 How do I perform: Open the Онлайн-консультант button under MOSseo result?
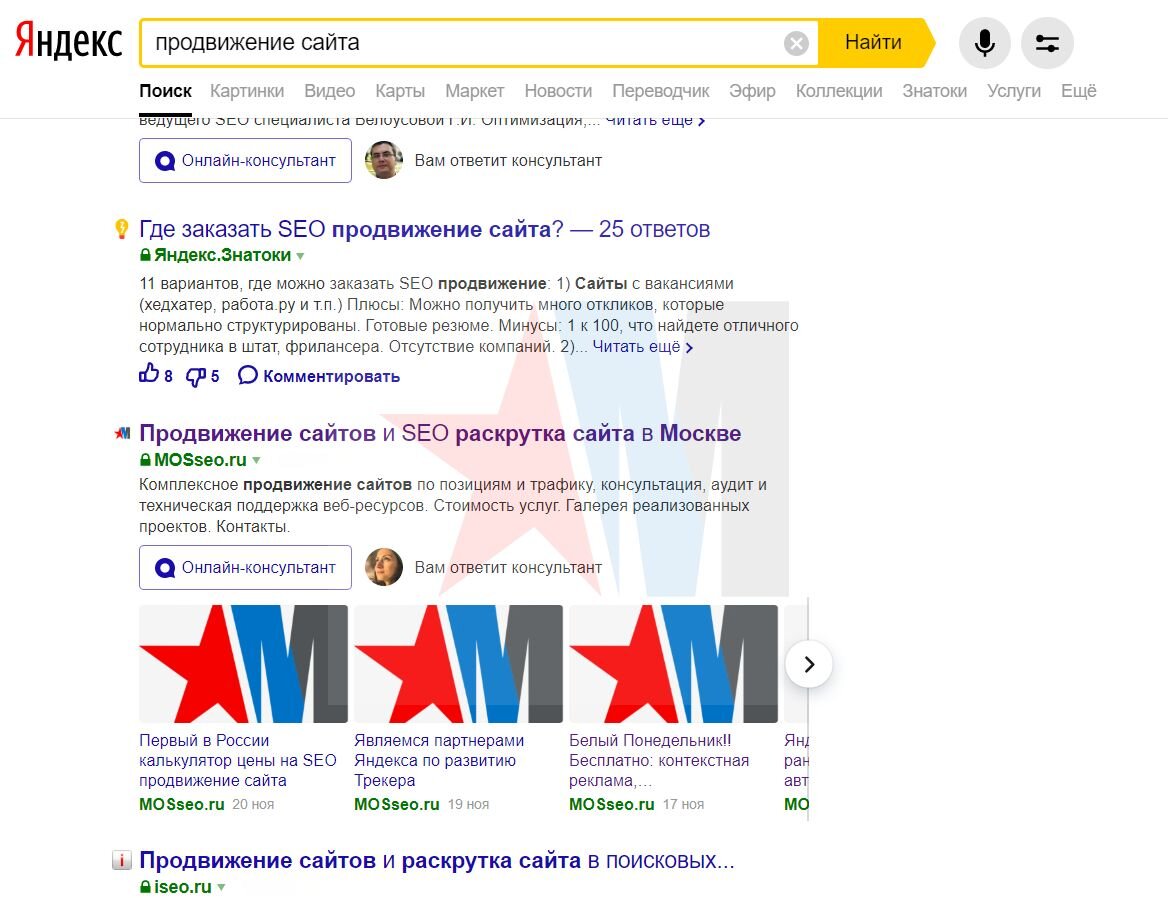coord(245,567)
